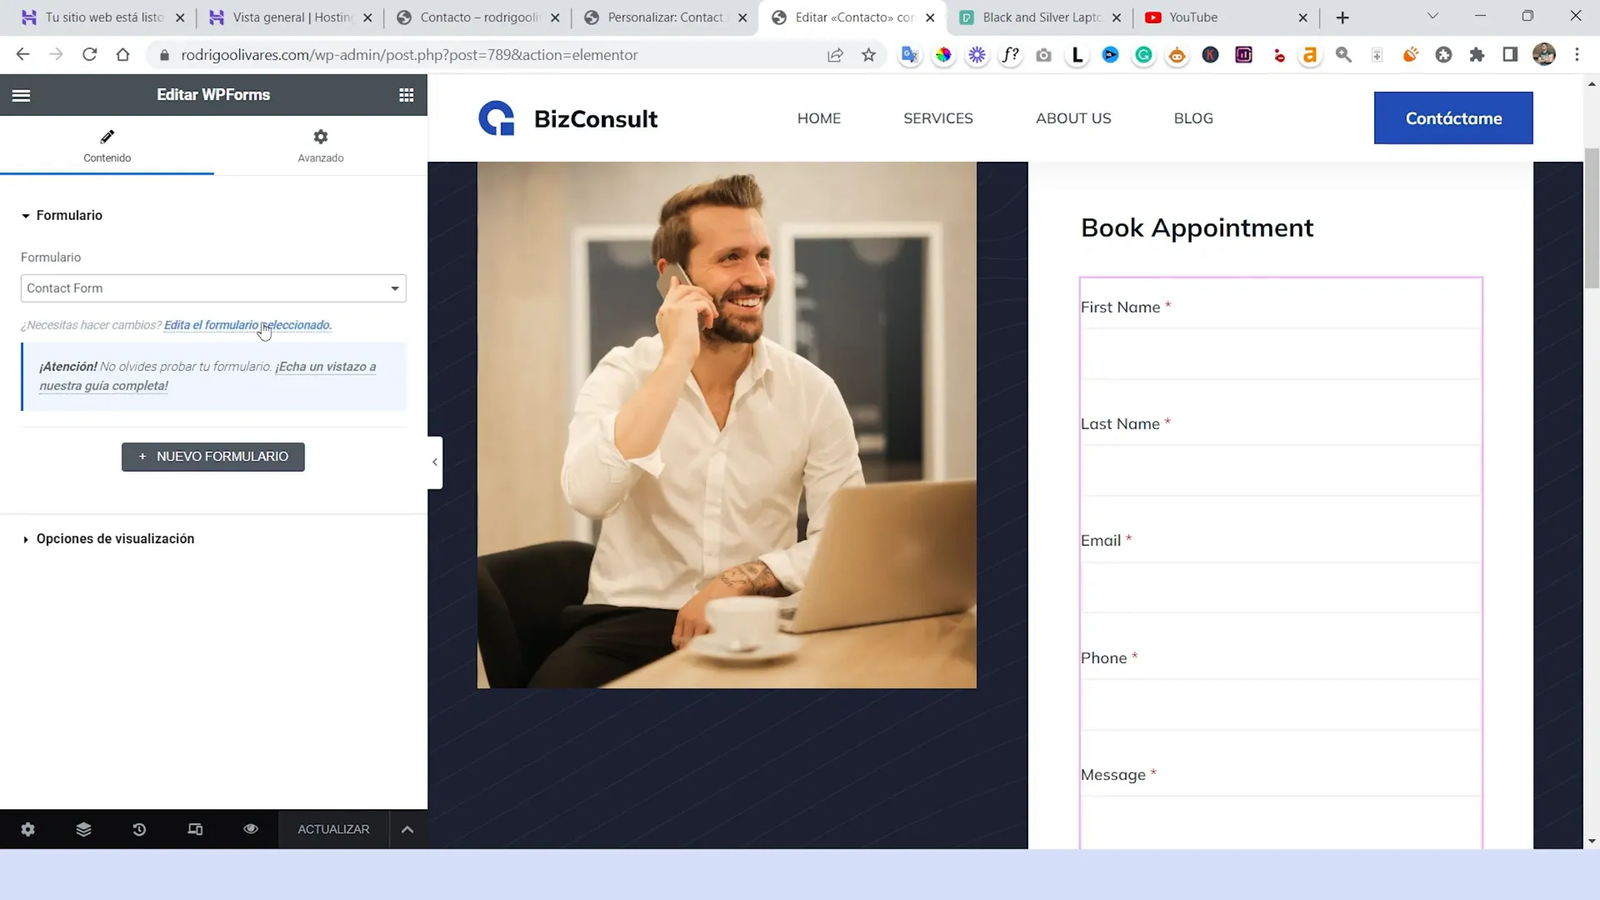Switch to the Avanzado tab
Image resolution: width=1600 pixels, height=900 pixels.
click(x=320, y=145)
